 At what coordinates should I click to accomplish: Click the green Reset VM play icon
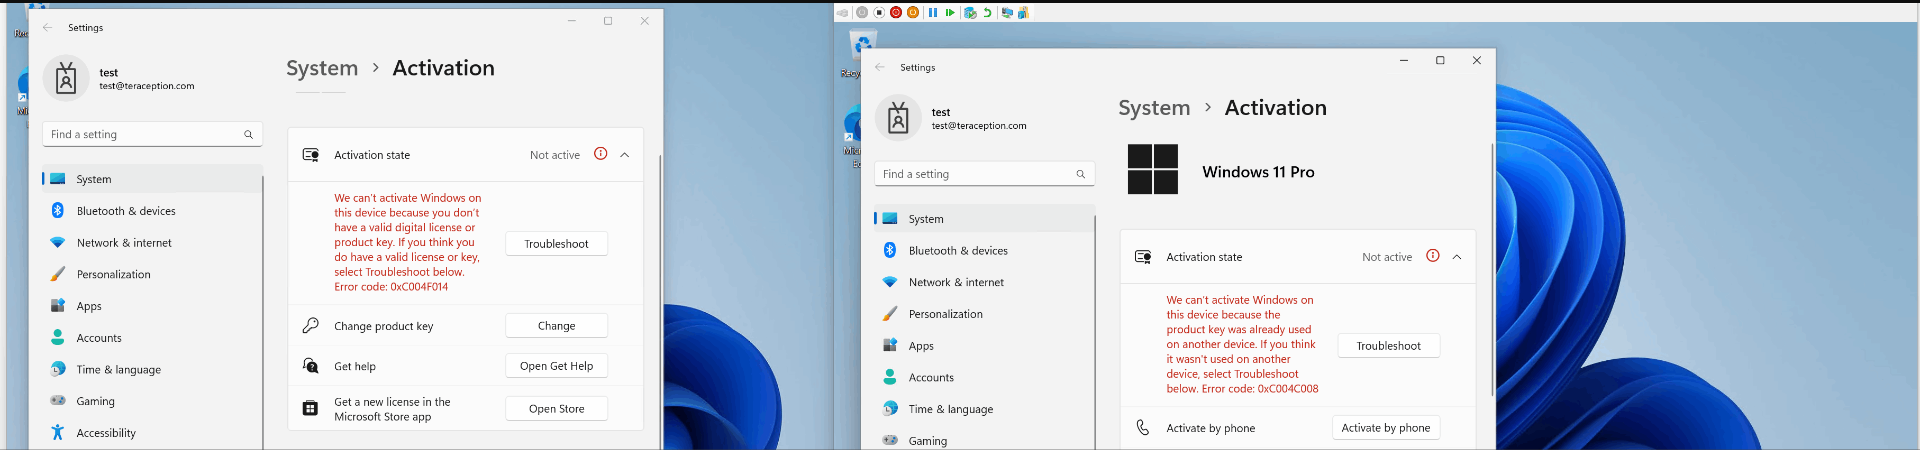tap(950, 12)
